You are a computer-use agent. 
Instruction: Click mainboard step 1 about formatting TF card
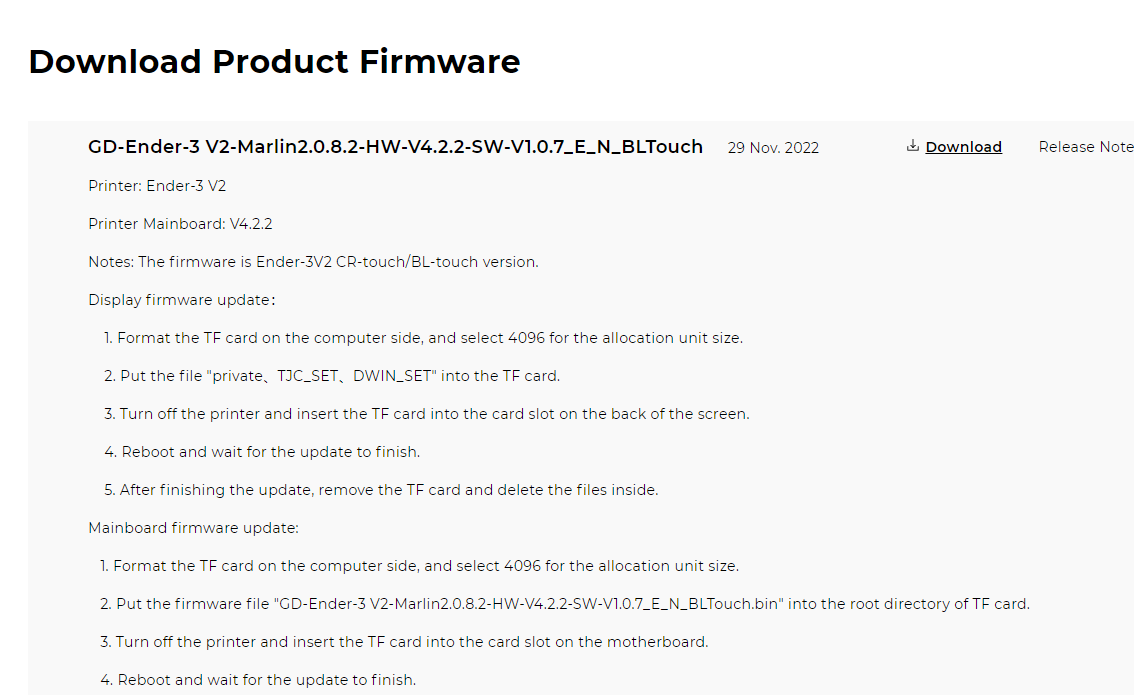tap(419, 566)
